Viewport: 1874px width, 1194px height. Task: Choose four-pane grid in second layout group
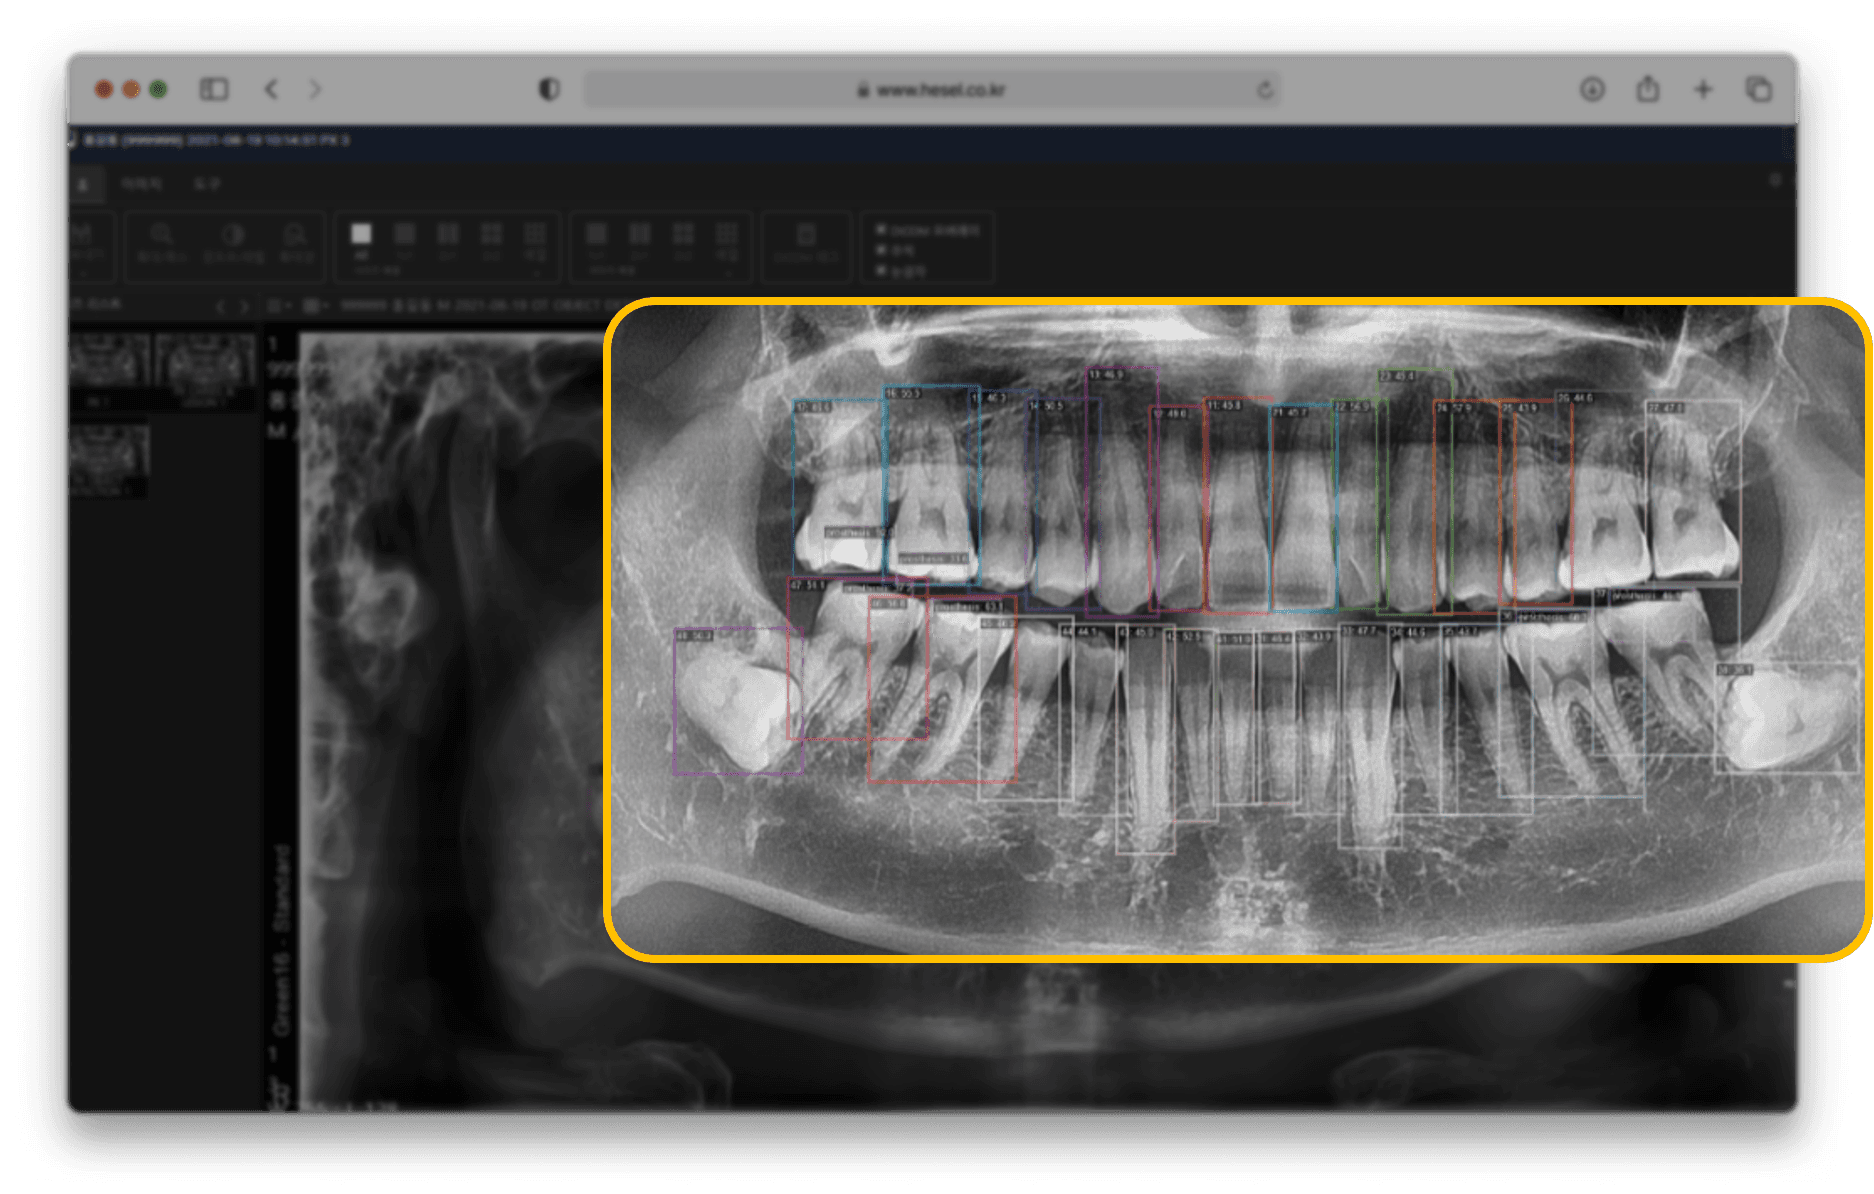click(x=684, y=234)
